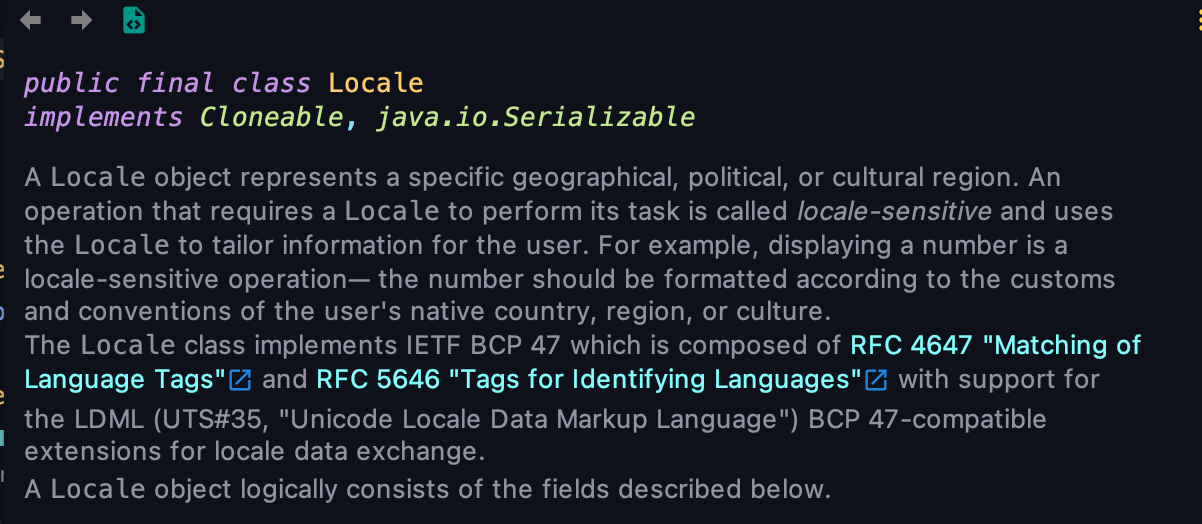Click the "implements" keyword
The image size is (1202, 524).
point(103,117)
